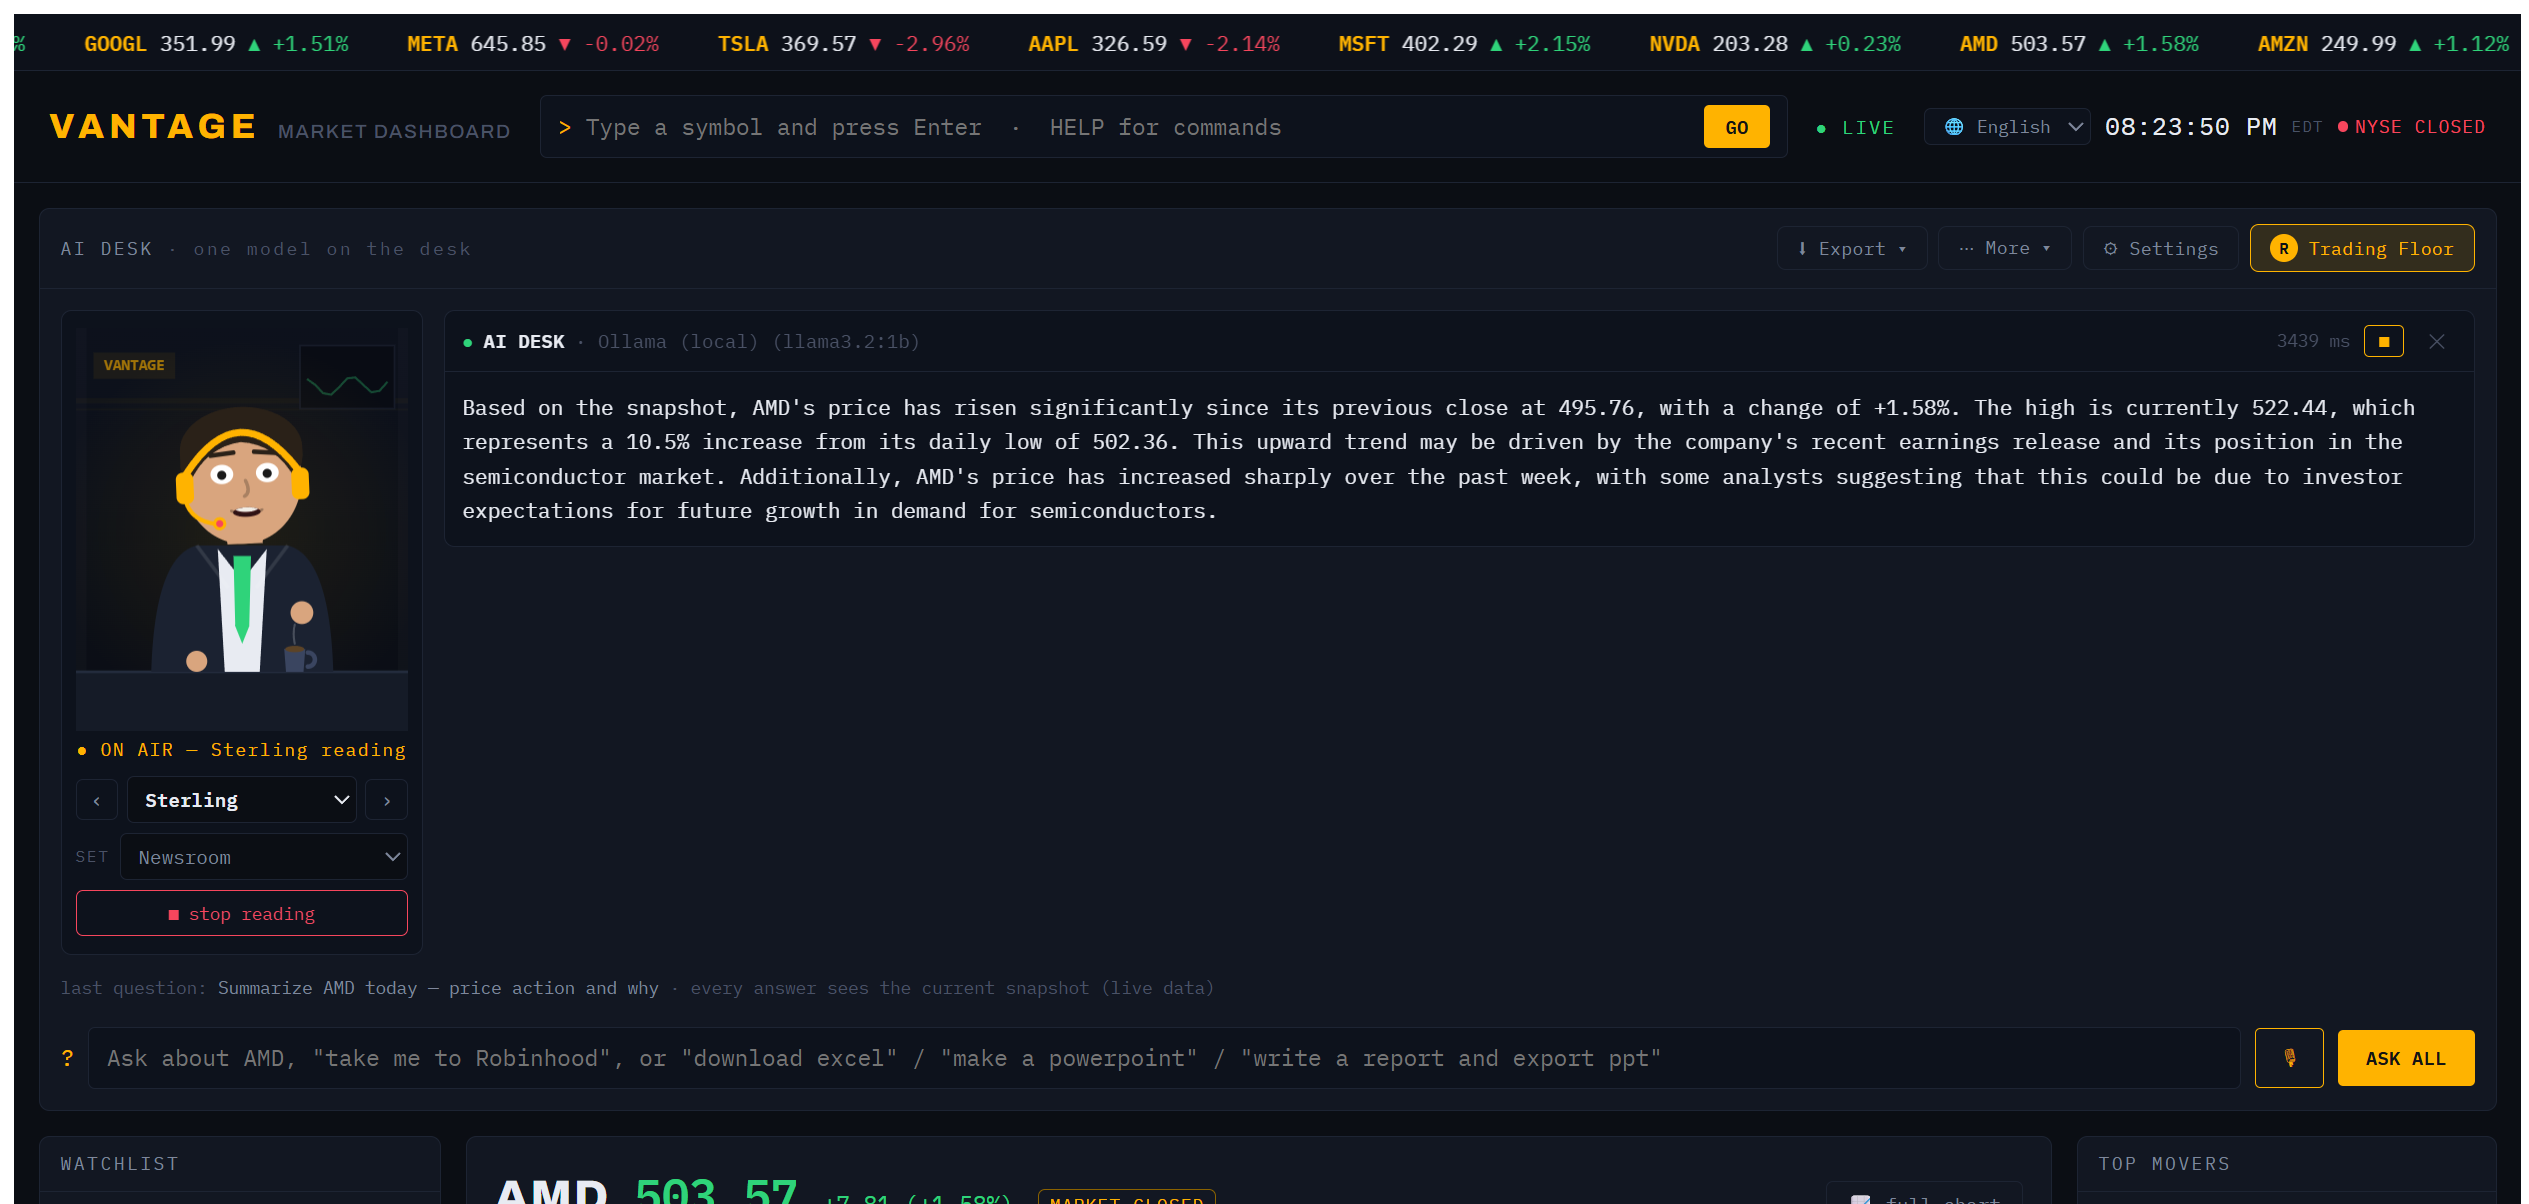
Task: Click the MARKET DASHBOARD subtitle
Action: coord(394,131)
